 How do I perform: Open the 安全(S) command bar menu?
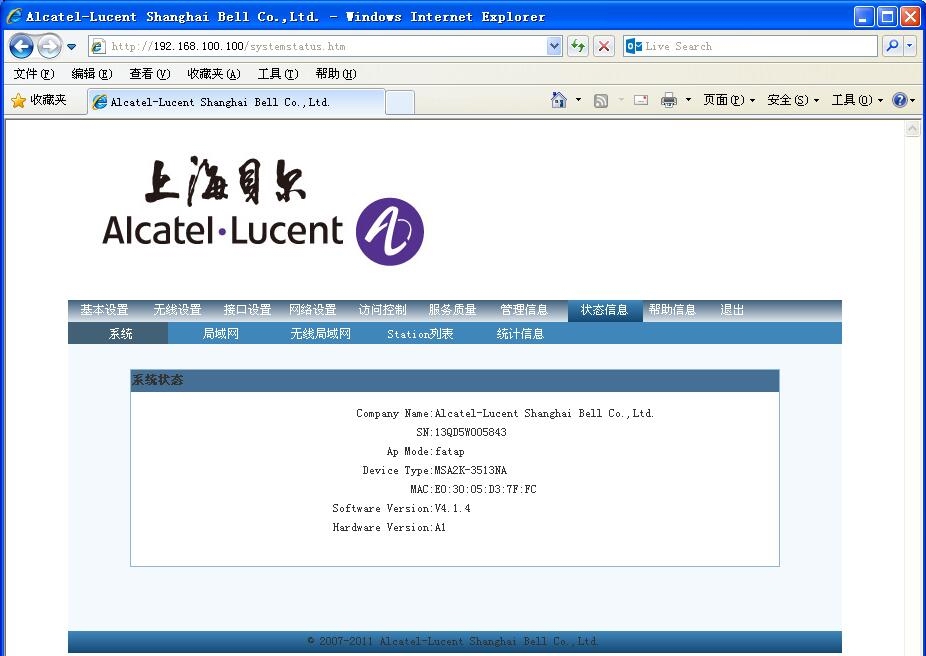[793, 100]
